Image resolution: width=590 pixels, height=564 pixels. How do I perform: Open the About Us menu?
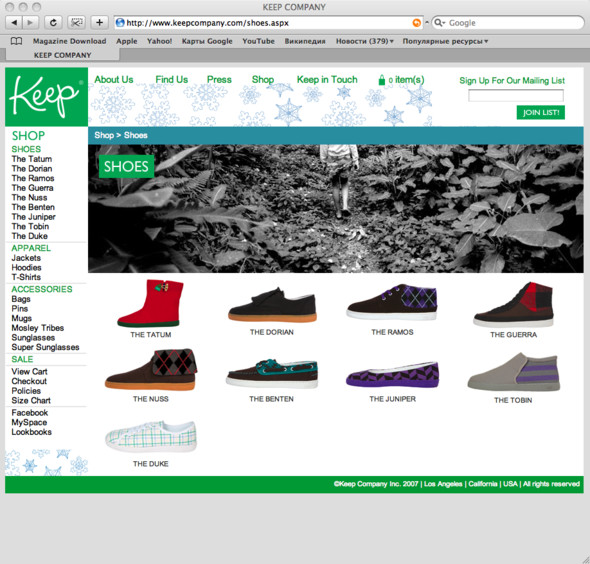(114, 80)
